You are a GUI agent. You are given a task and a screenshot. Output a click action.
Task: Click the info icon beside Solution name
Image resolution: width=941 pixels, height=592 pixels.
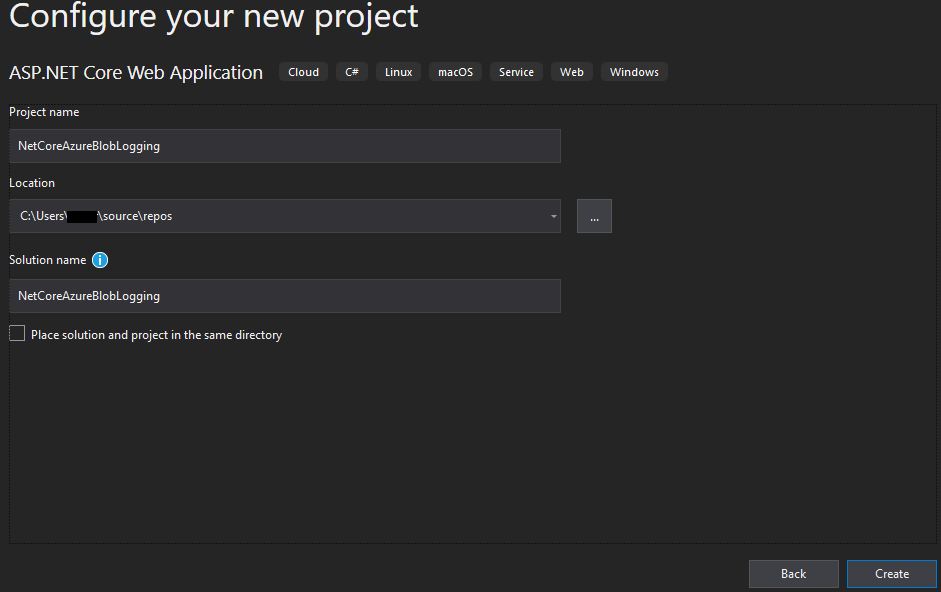click(100, 260)
